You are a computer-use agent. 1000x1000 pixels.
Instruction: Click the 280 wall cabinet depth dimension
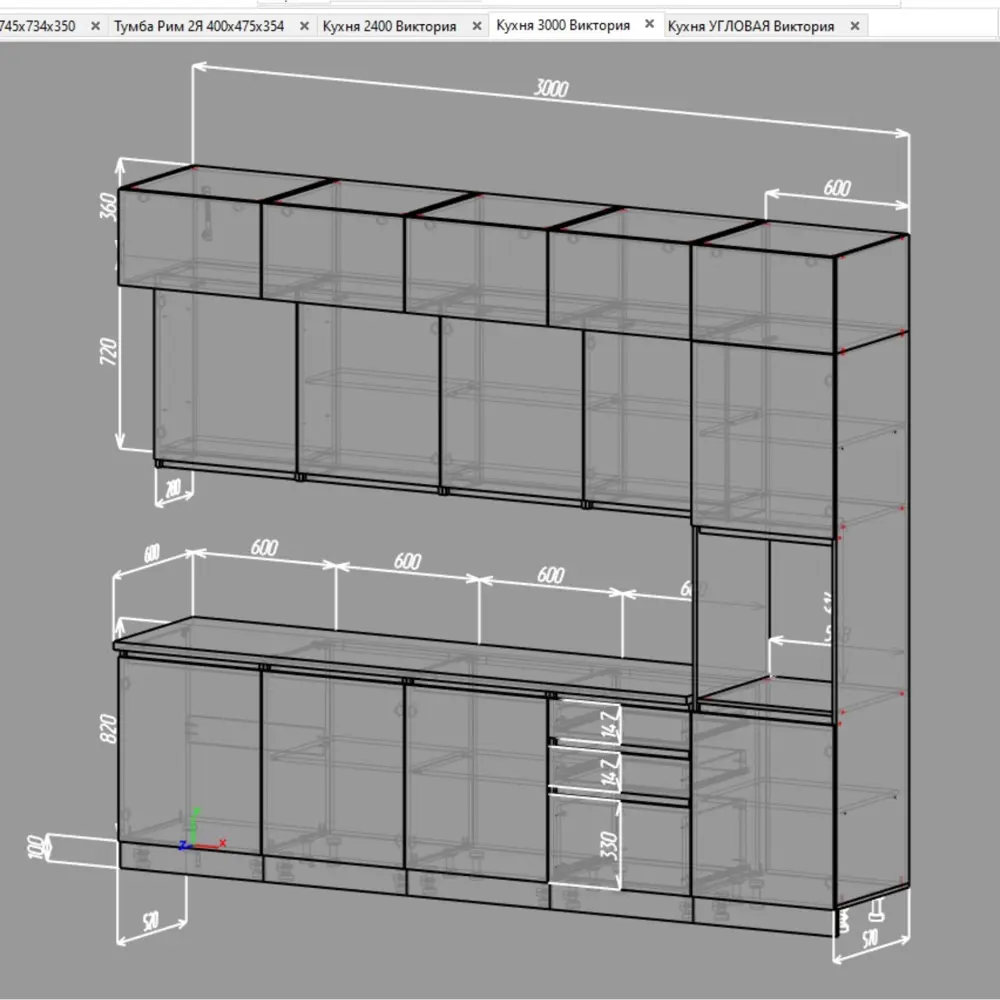172,488
